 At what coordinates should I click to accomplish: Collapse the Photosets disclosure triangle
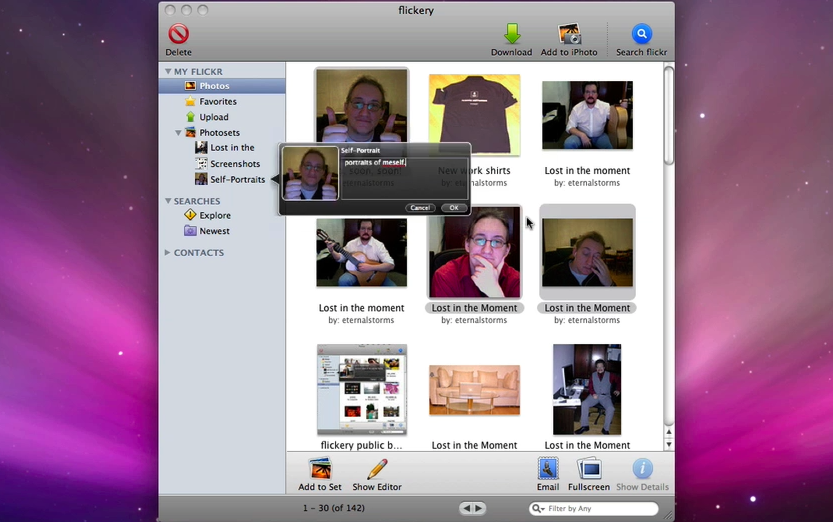[178, 133]
